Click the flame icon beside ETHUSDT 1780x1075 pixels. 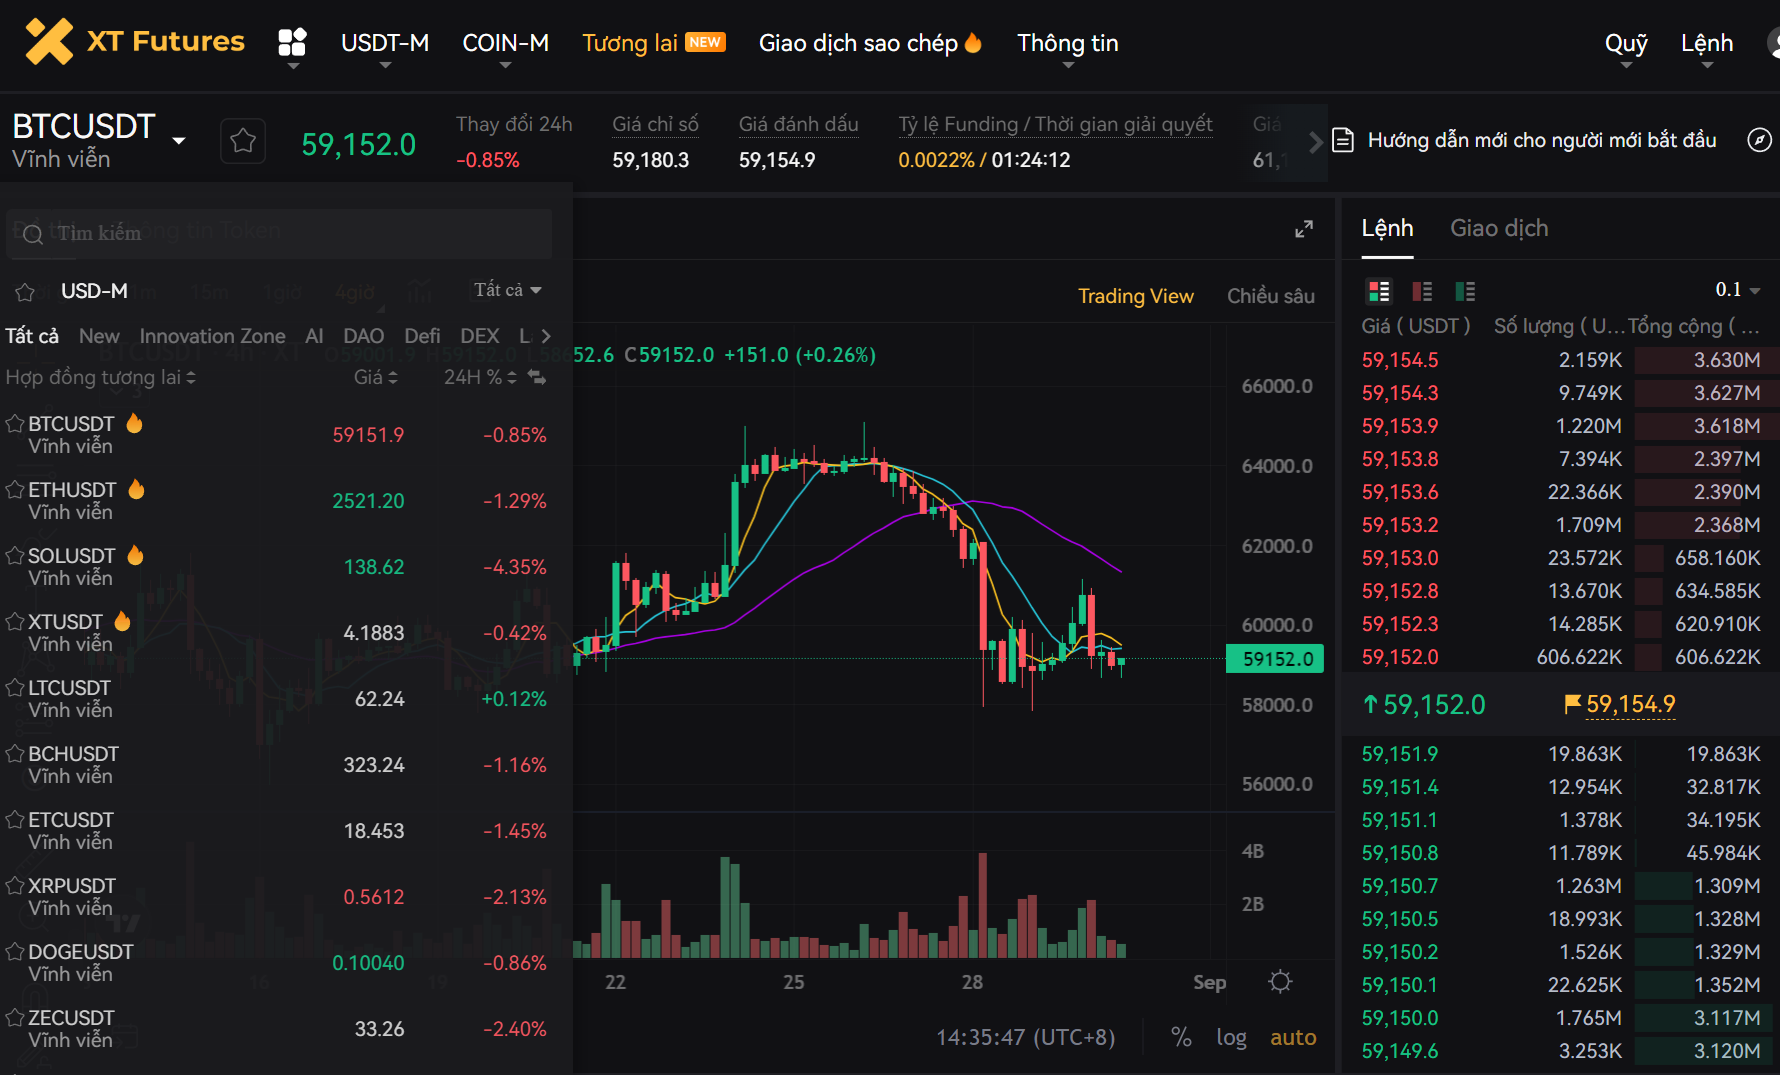(136, 489)
